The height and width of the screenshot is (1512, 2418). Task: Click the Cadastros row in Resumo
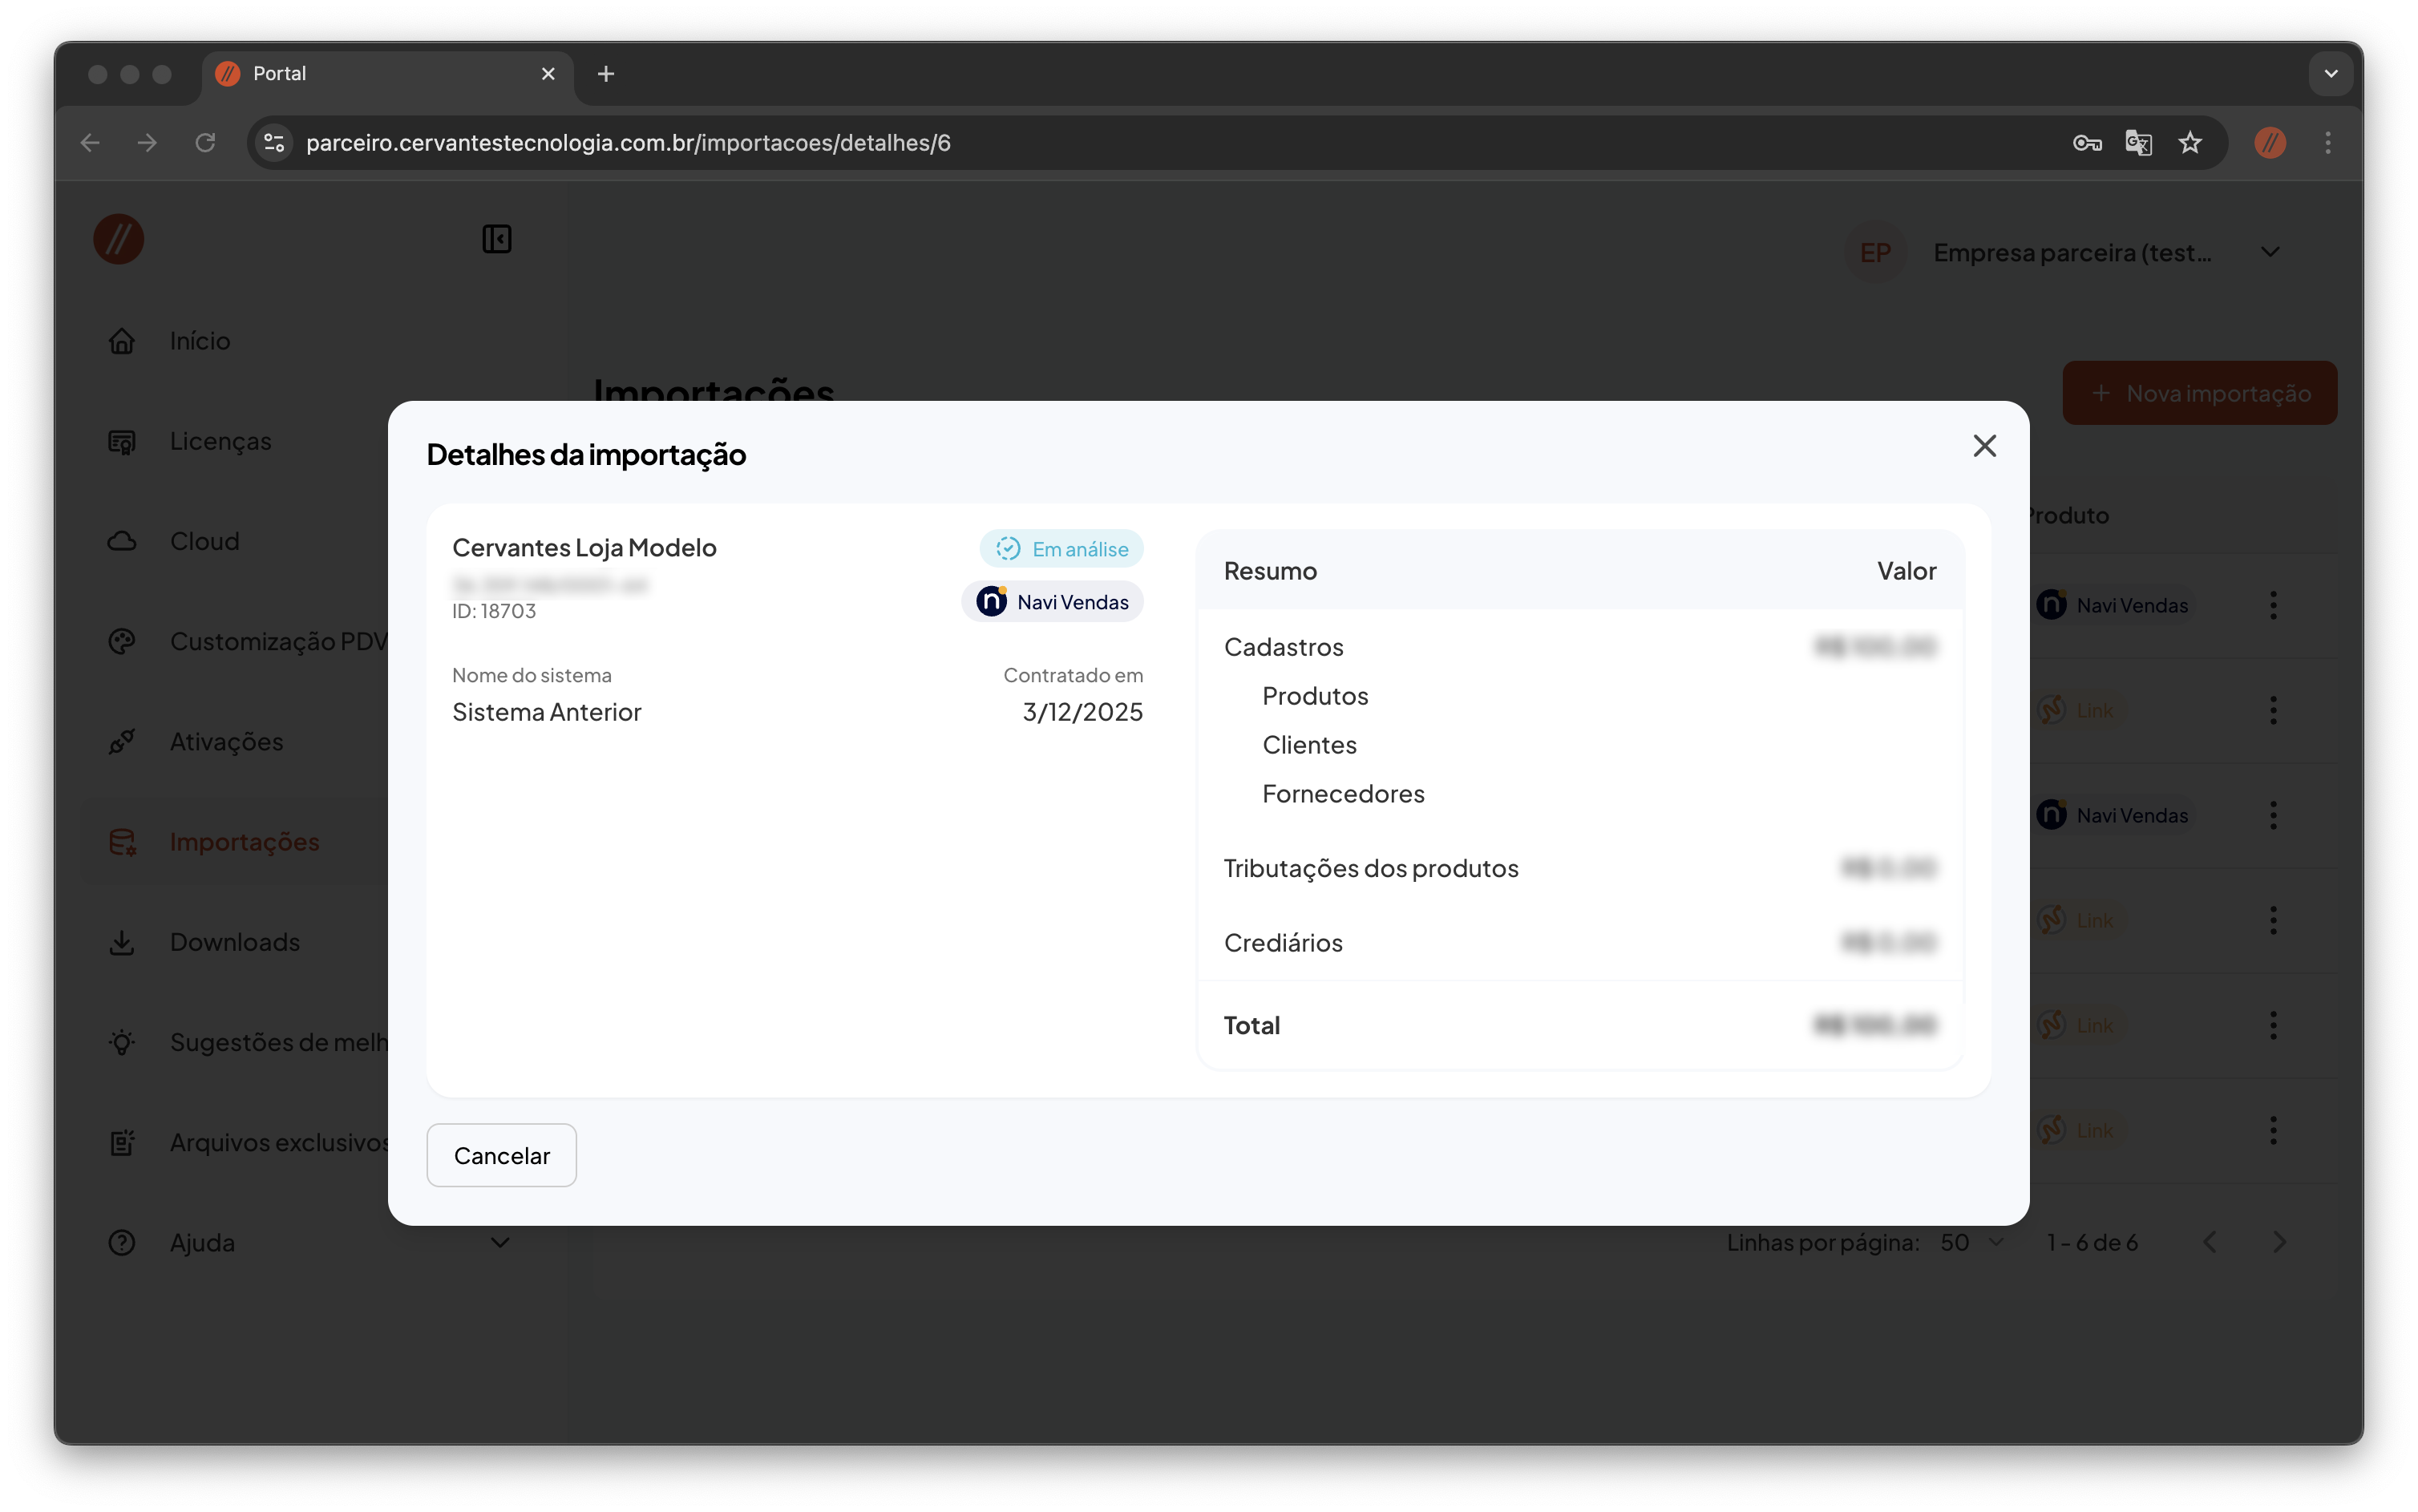click(1579, 647)
